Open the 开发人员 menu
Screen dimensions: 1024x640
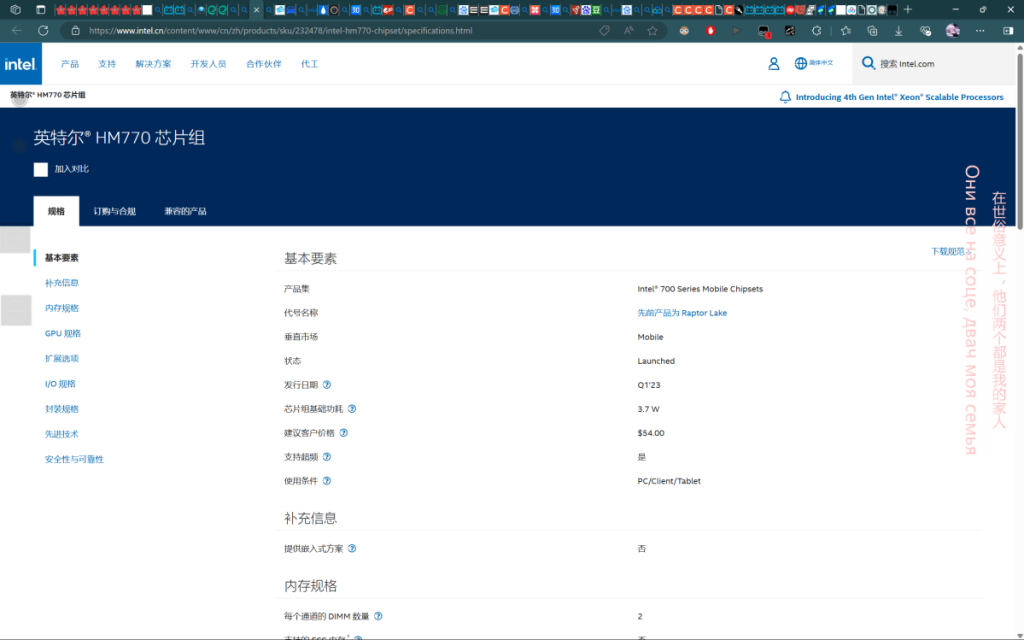208,64
